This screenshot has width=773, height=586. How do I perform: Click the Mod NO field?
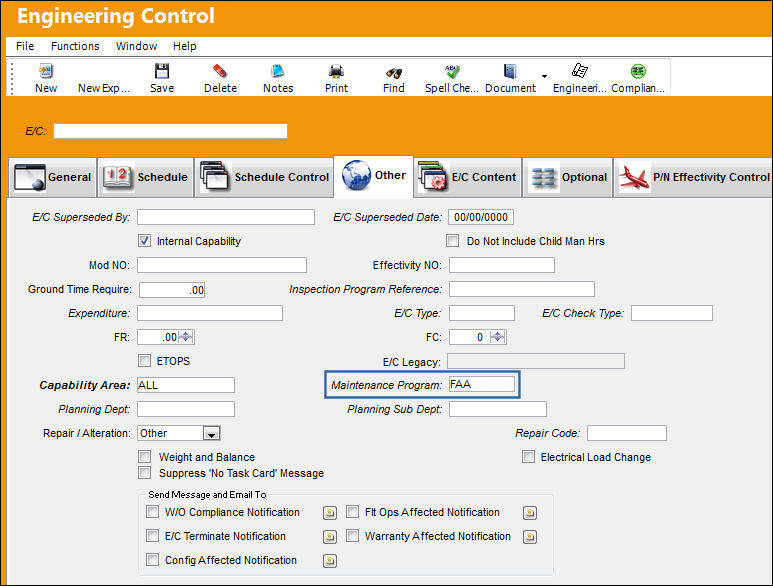tap(222, 265)
